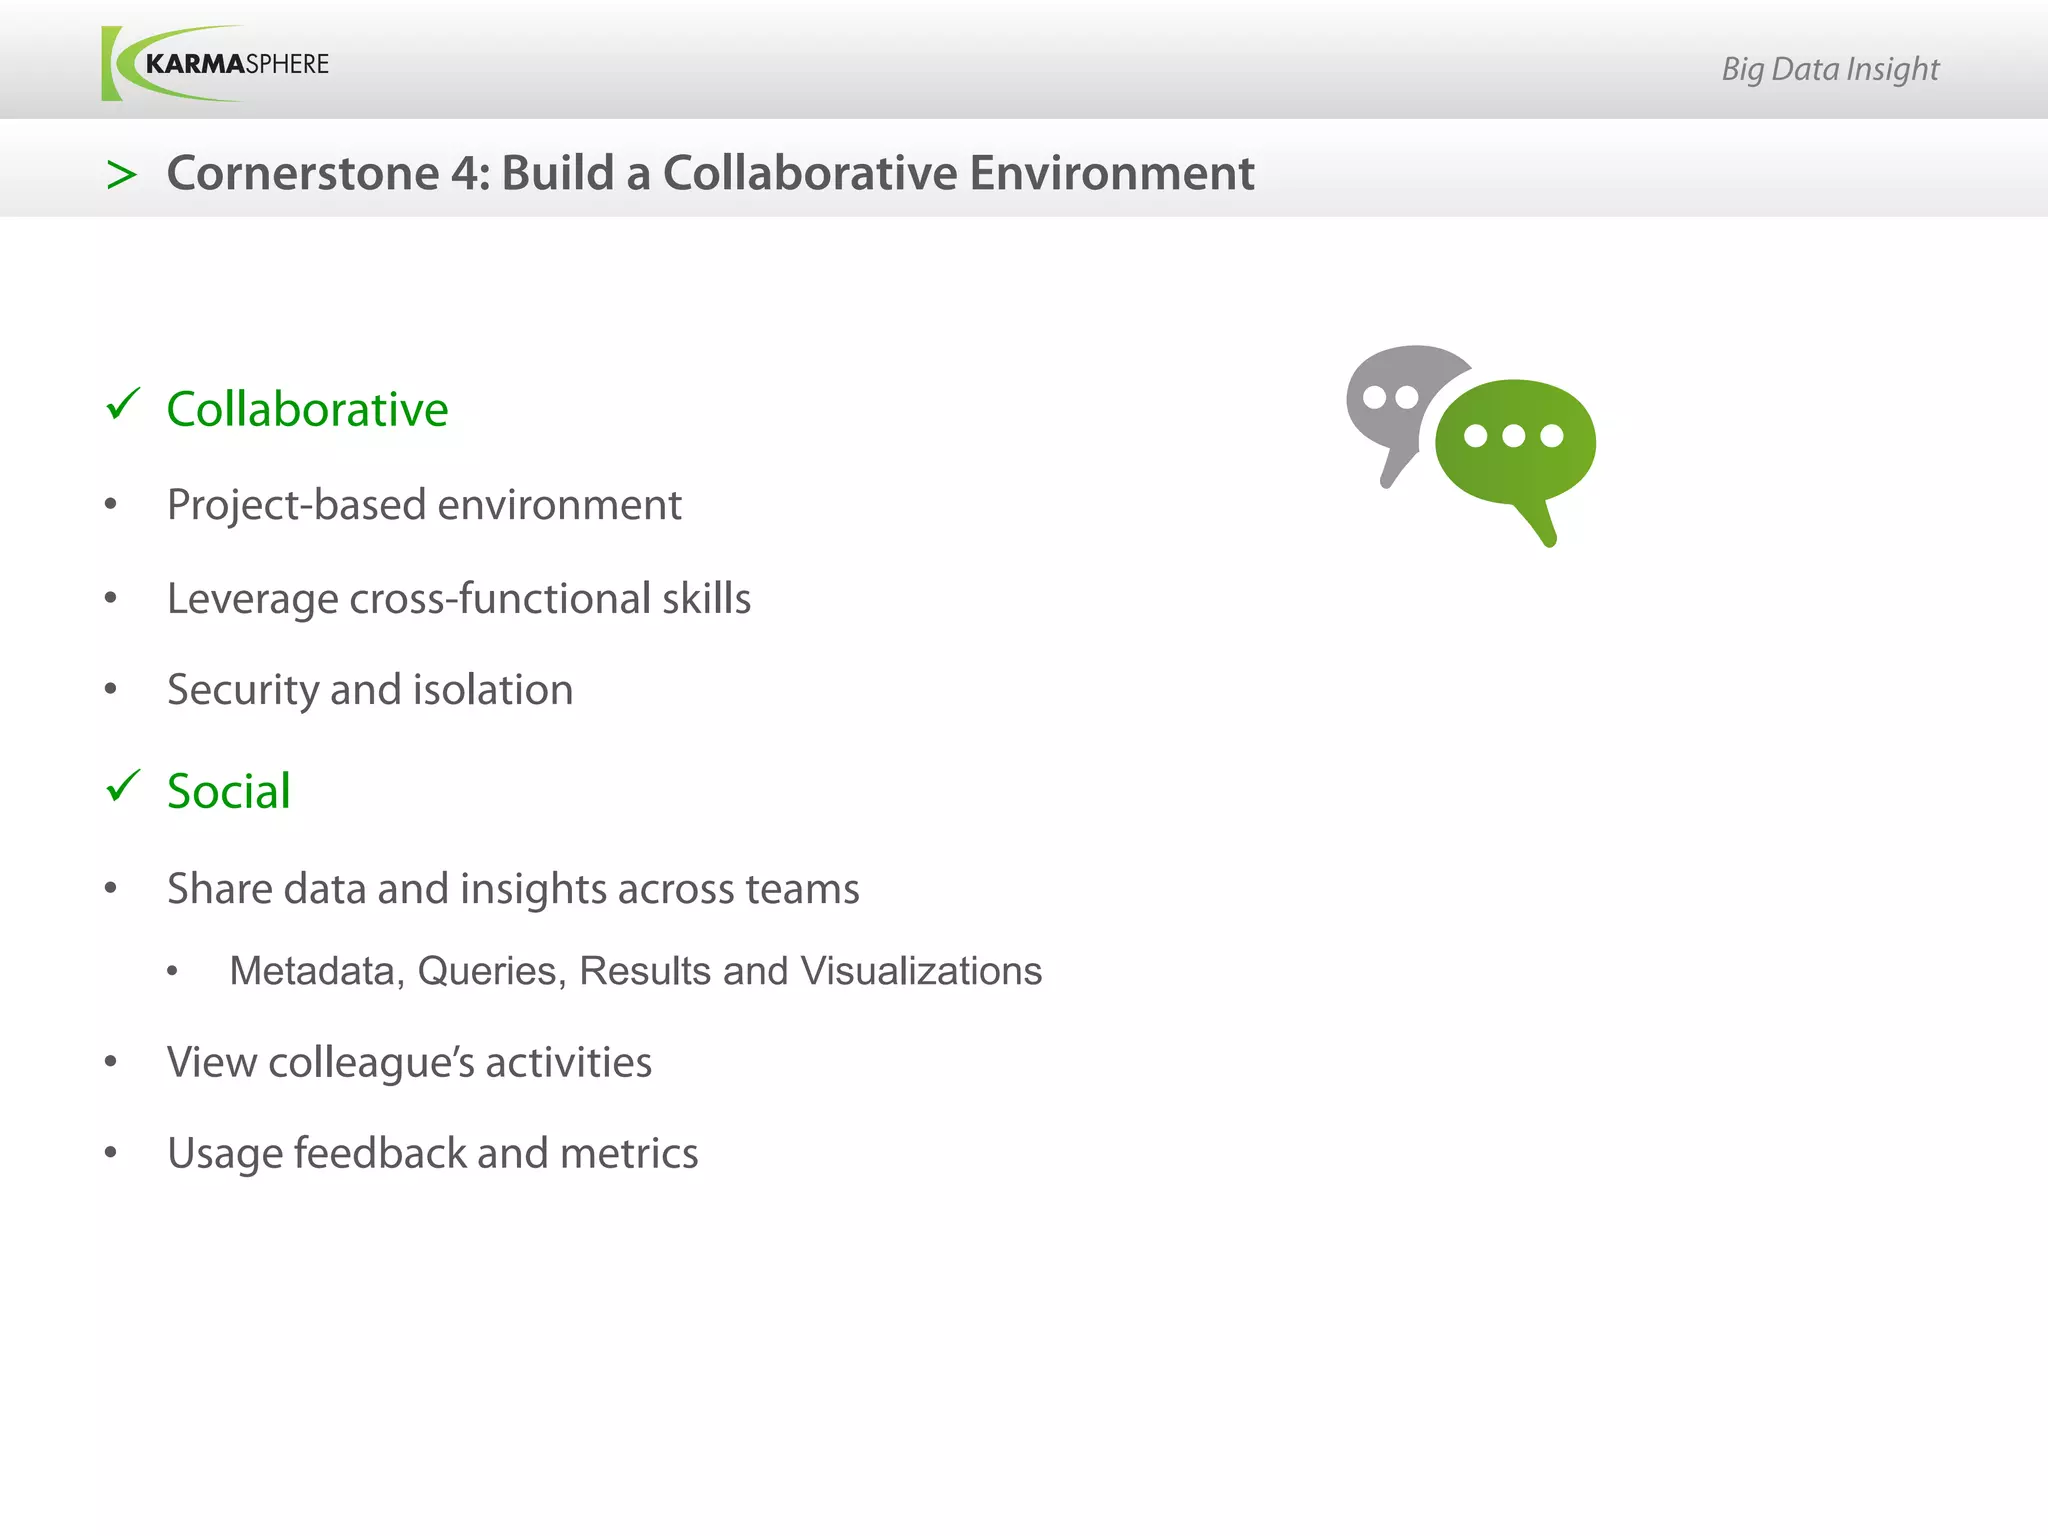Click the Big Data Insight tagline

1829,69
